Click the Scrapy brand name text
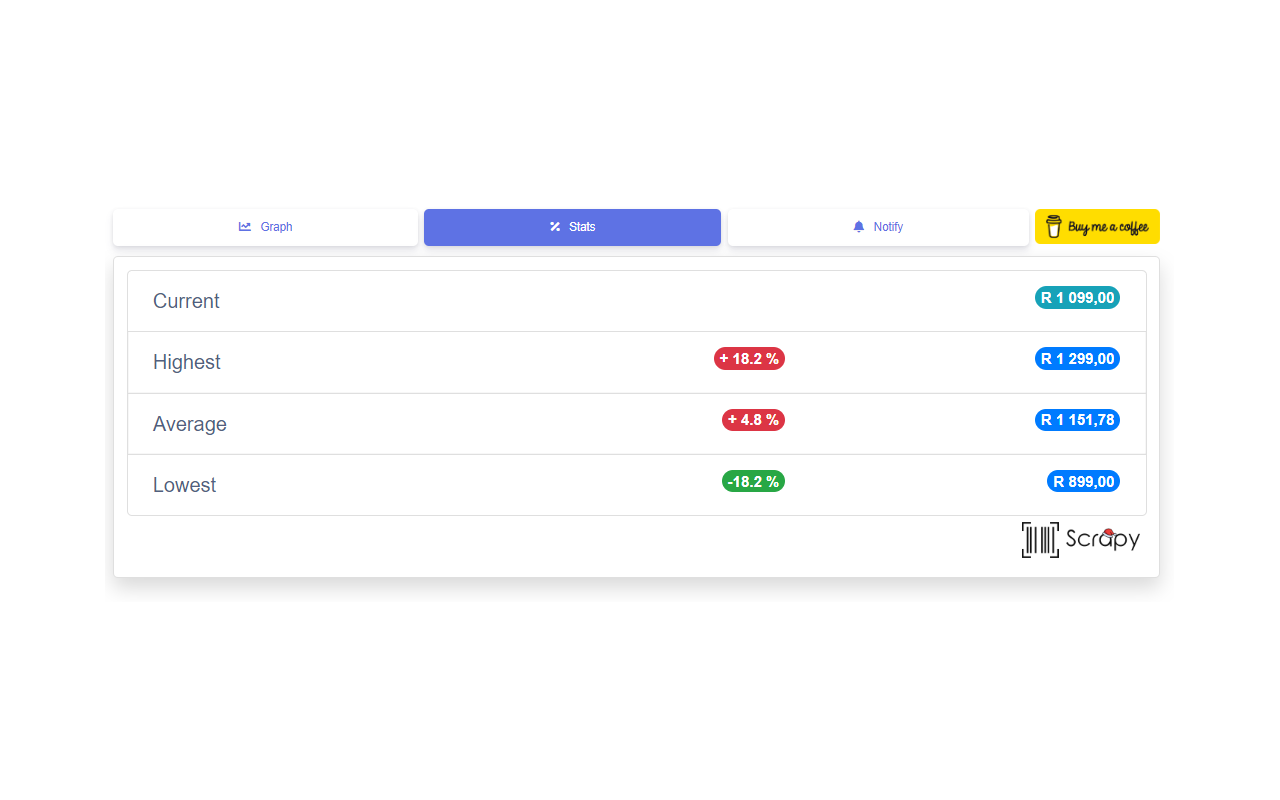 (1103, 540)
